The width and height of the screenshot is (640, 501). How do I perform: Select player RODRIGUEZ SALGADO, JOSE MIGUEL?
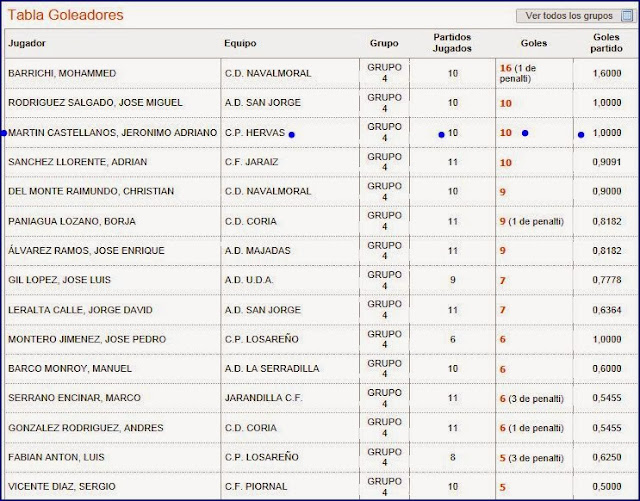point(96,103)
